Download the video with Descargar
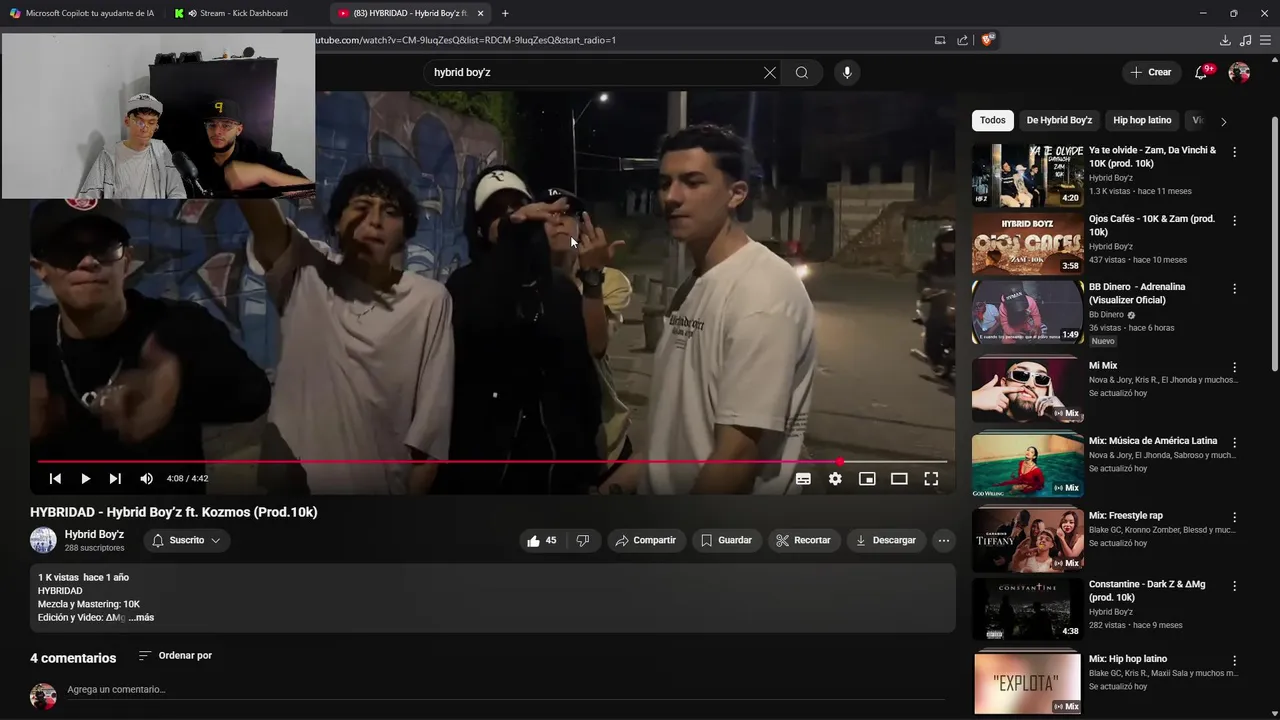This screenshot has width=1280, height=720. [x=886, y=540]
